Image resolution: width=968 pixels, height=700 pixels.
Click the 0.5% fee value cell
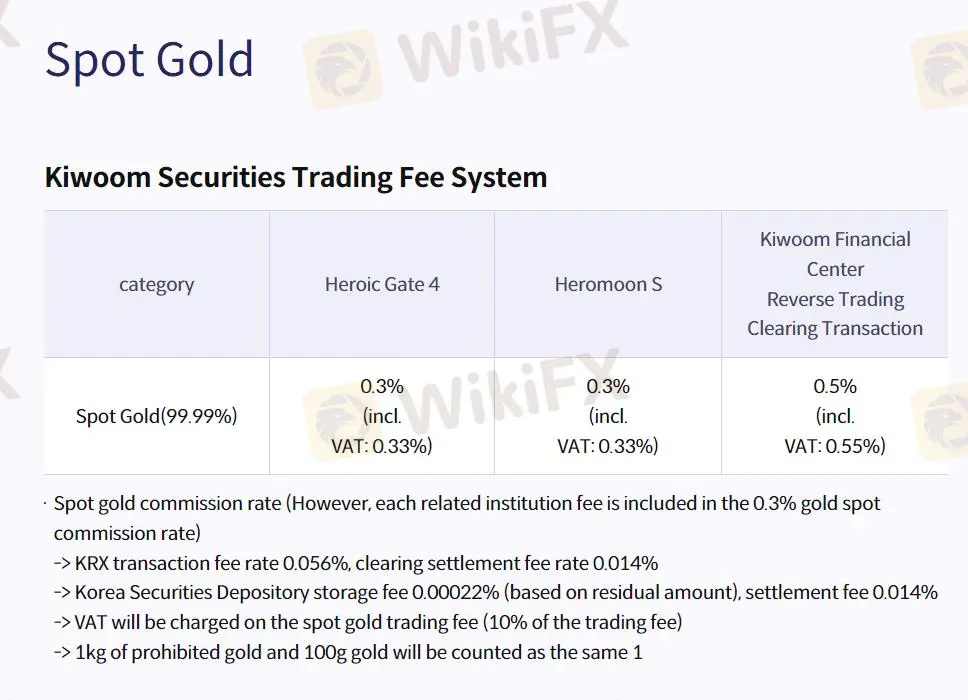pyautogui.click(x=835, y=386)
